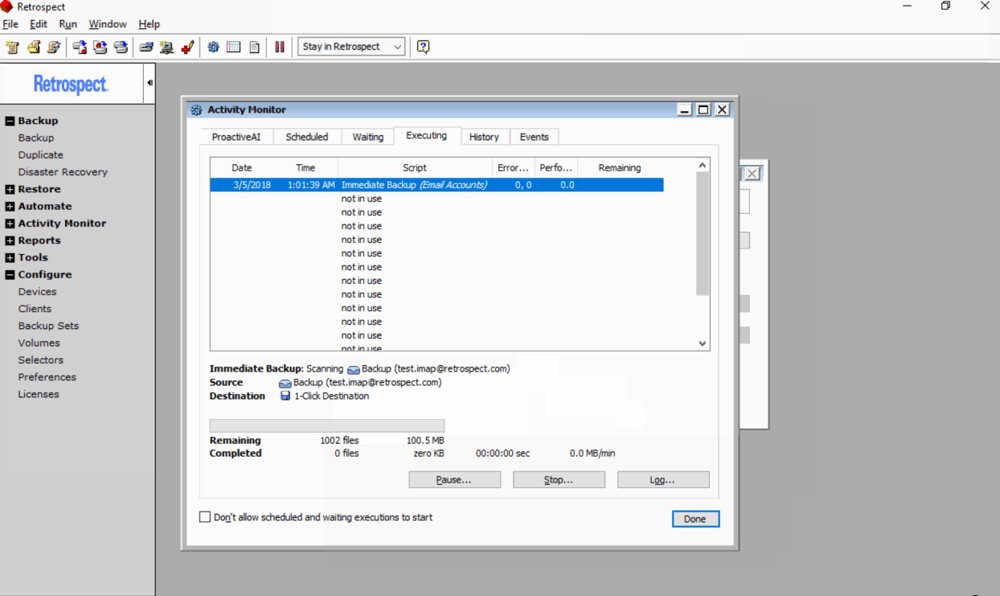The image size is (1000, 596).
Task: Enable "Don't allow scheduled and waiting executions" checkbox
Action: pyautogui.click(x=205, y=517)
